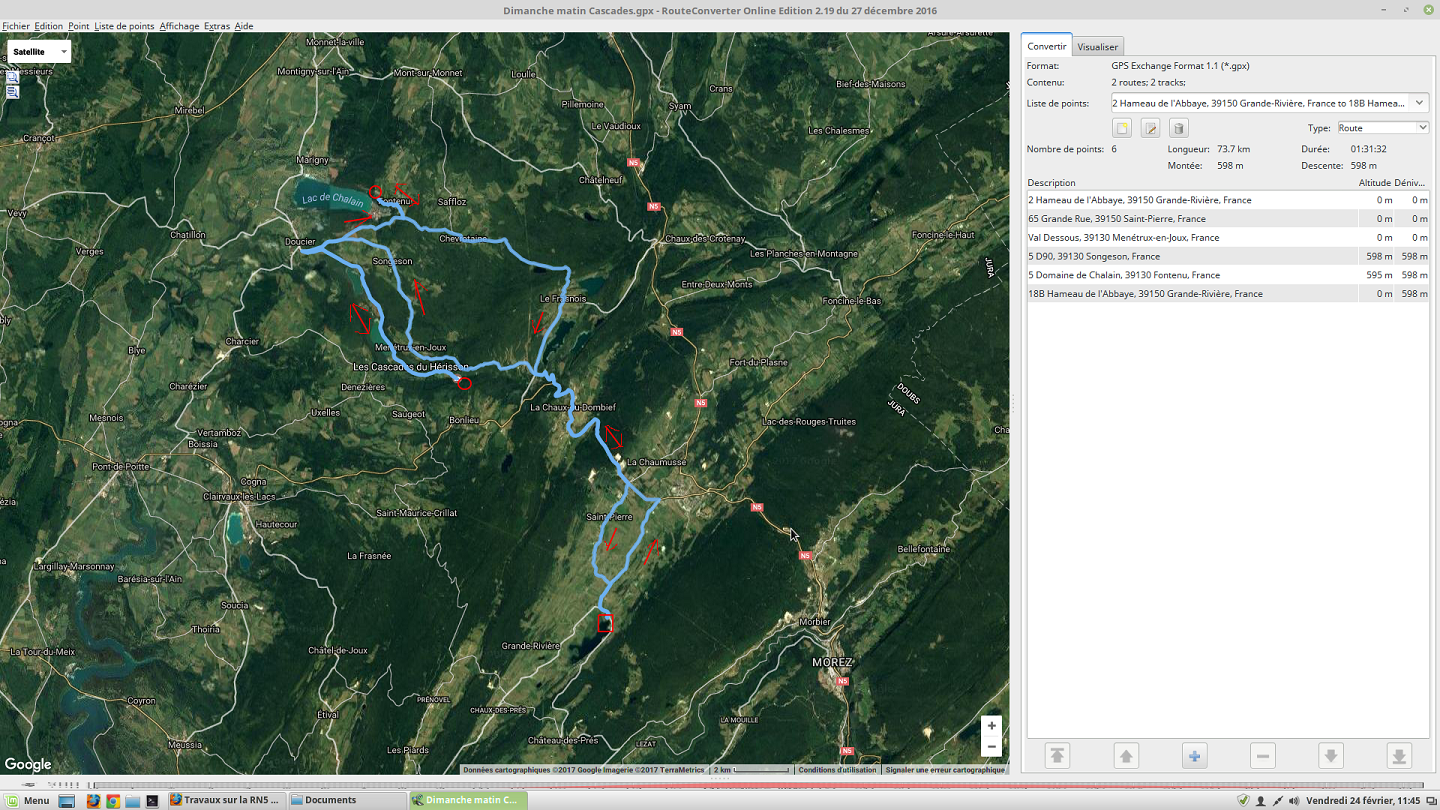1440x810 pixels.
Task: Open the Affichage menu
Action: coord(180,26)
